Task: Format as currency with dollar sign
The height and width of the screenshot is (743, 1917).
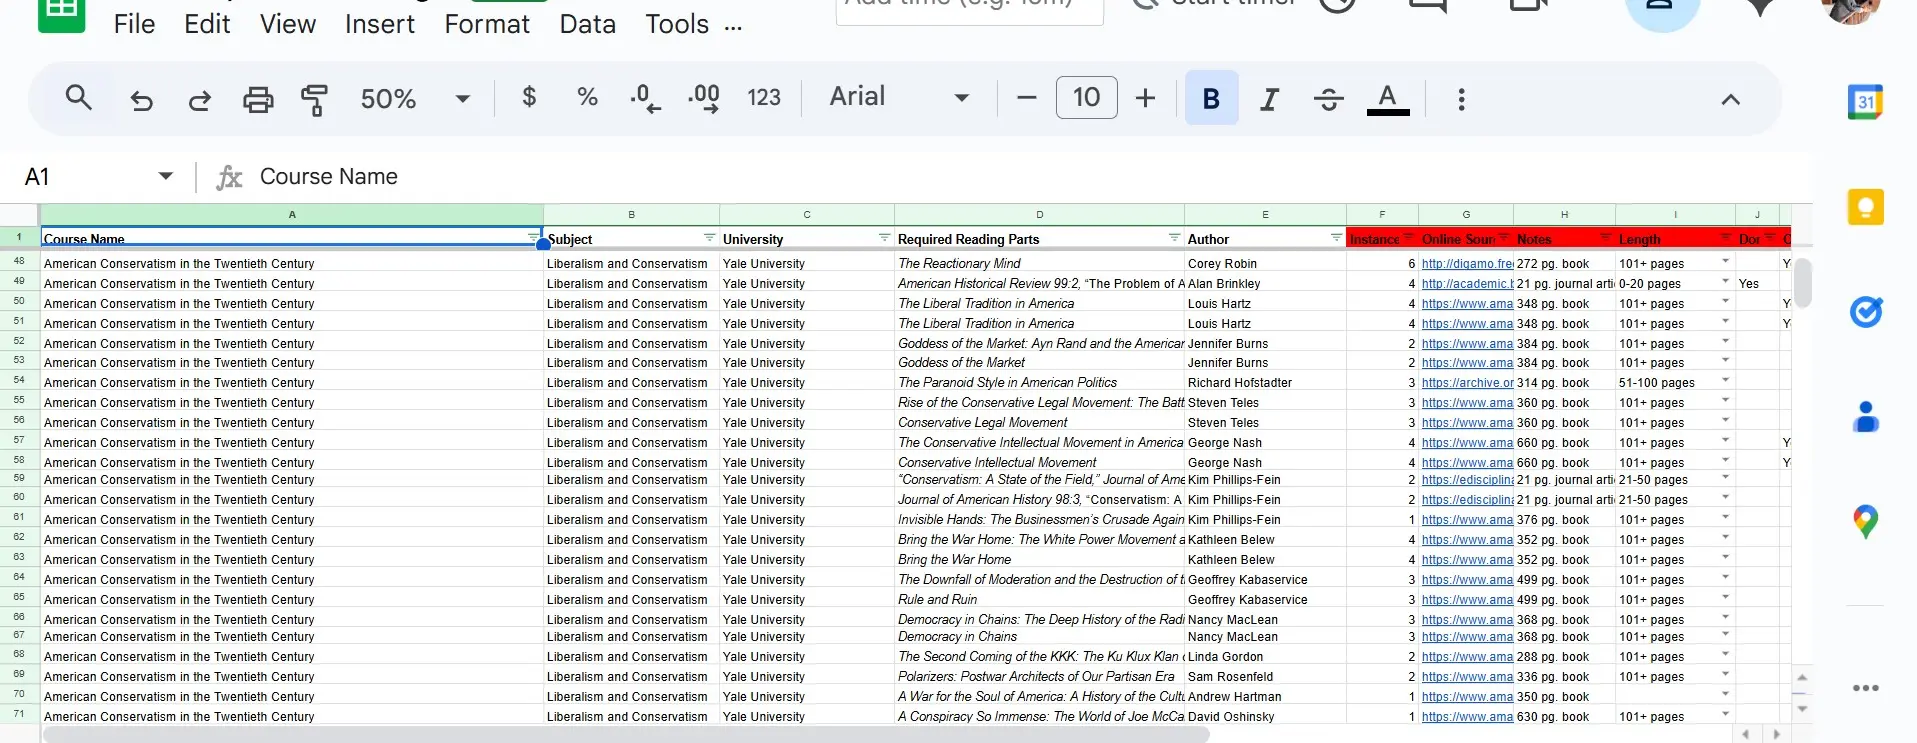Action: click(529, 97)
